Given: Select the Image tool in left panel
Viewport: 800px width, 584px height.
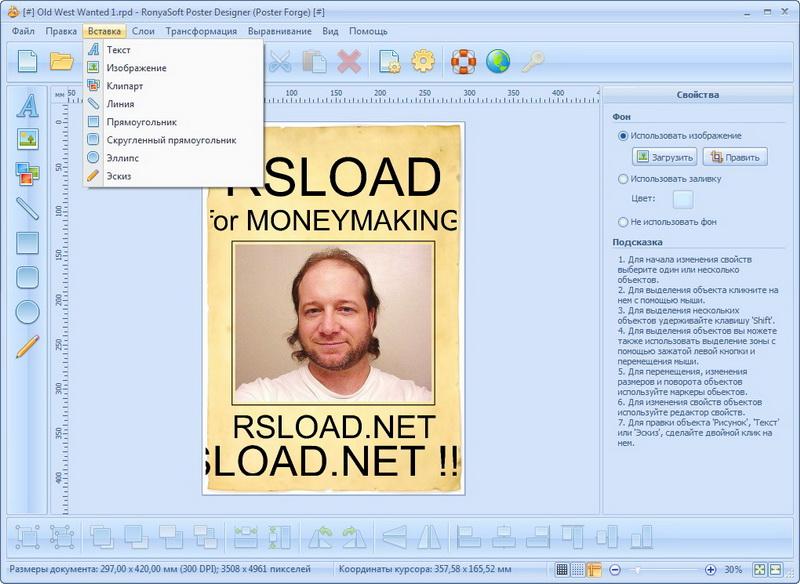Looking at the screenshot, I should point(28,139).
